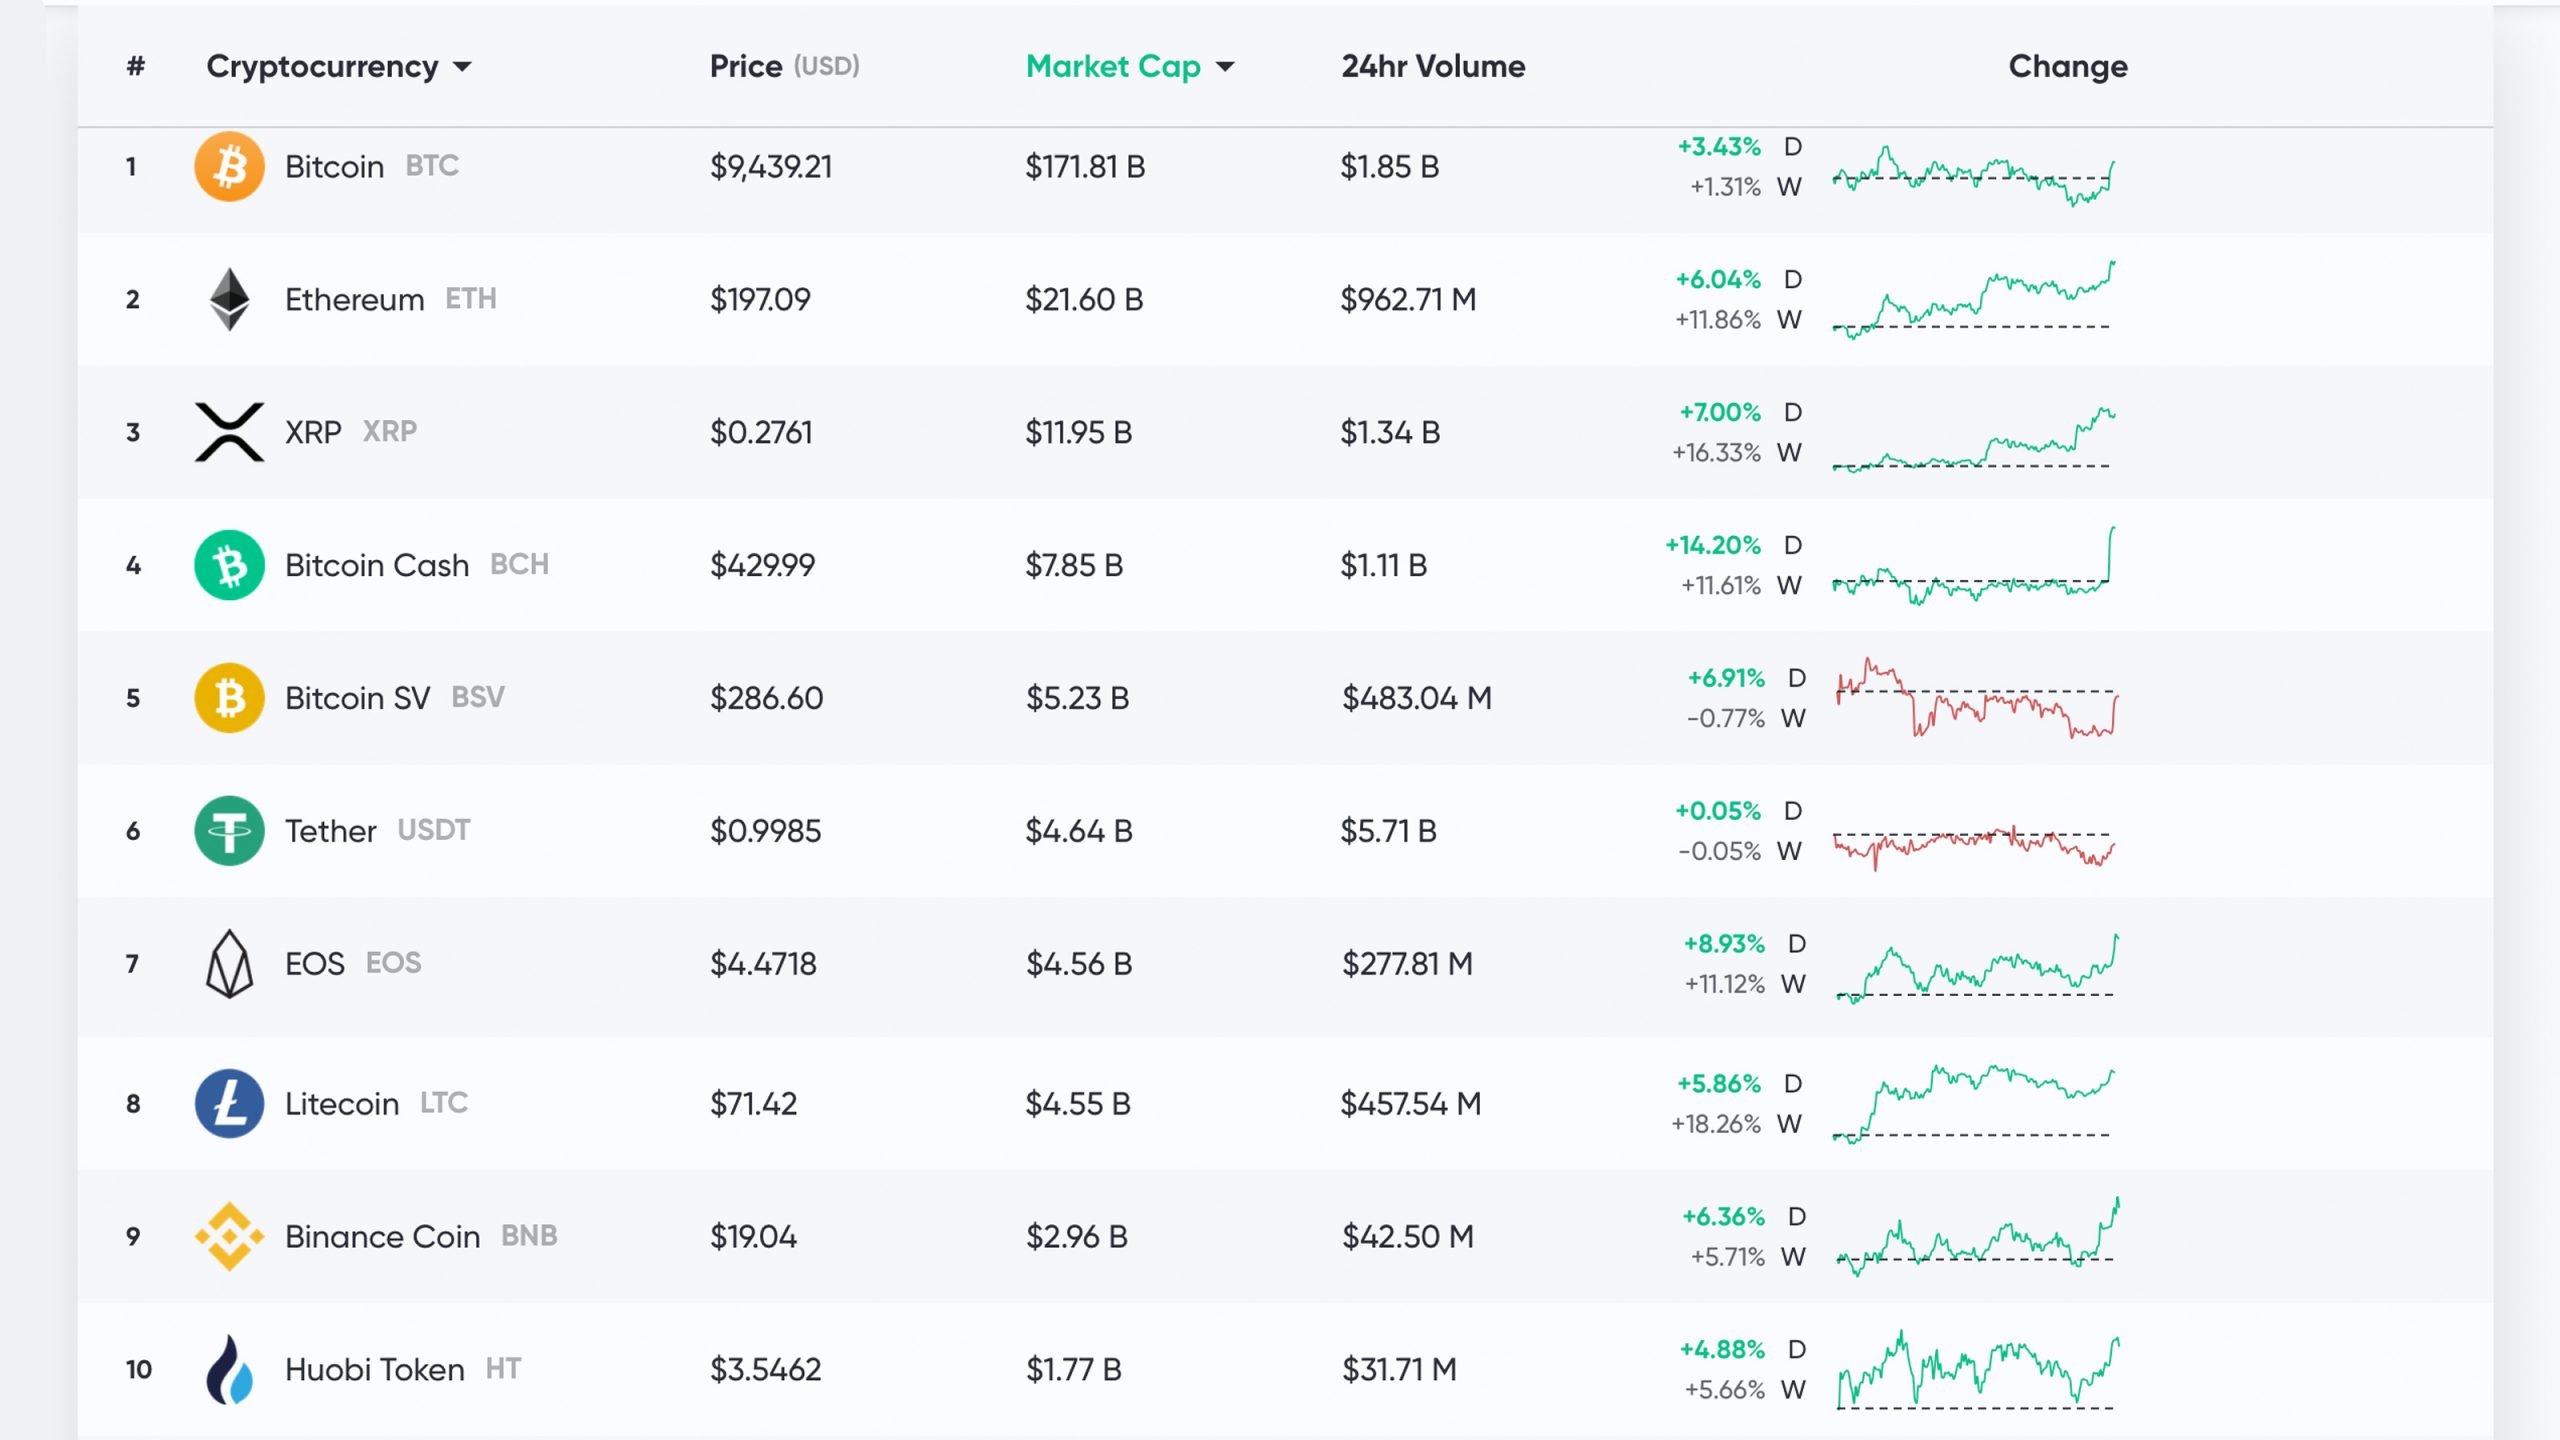Click the Bitcoin SV yellow logo icon

[229, 698]
